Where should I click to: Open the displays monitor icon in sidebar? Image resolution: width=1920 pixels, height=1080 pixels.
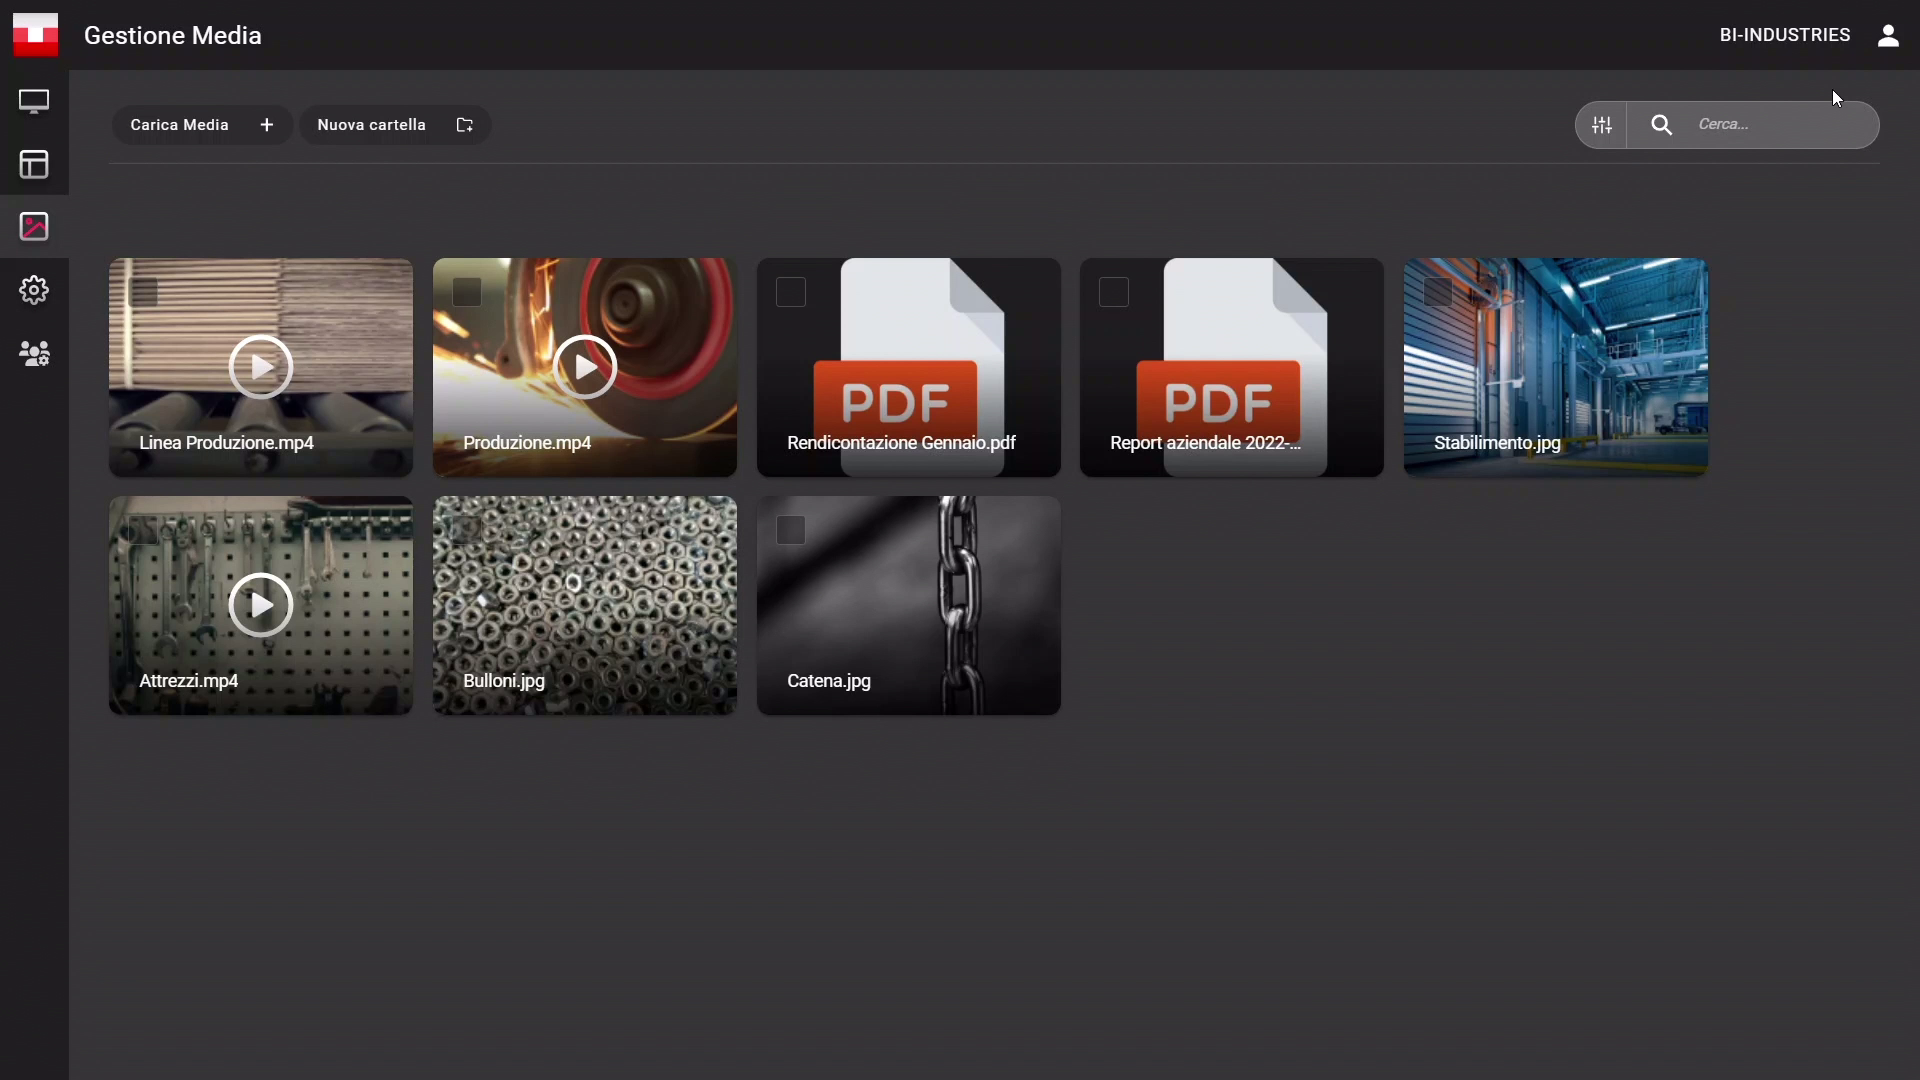(x=34, y=101)
